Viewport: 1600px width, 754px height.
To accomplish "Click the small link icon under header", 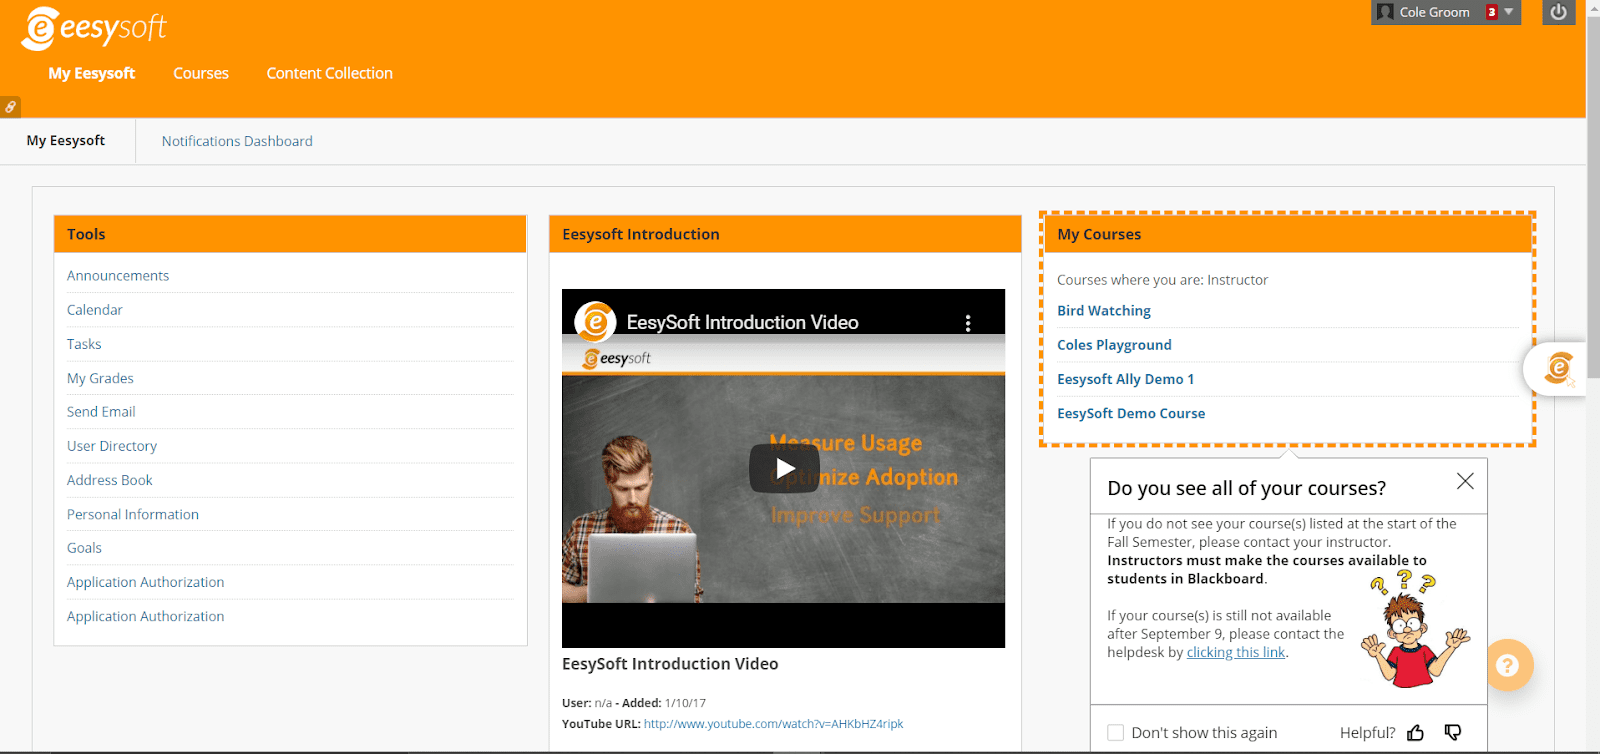I will click(10, 107).
